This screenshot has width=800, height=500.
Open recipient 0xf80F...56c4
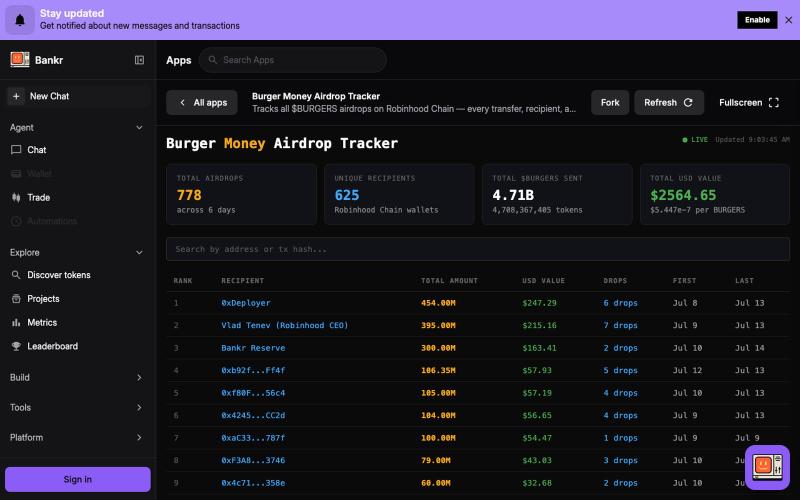(x=253, y=393)
